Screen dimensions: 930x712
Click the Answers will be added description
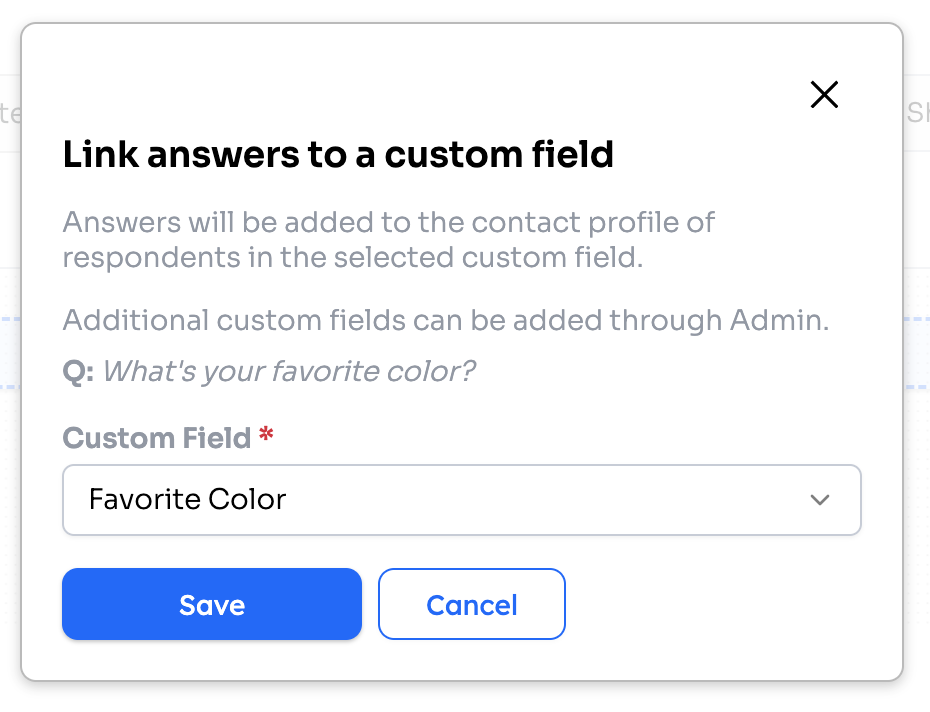[x=388, y=240]
